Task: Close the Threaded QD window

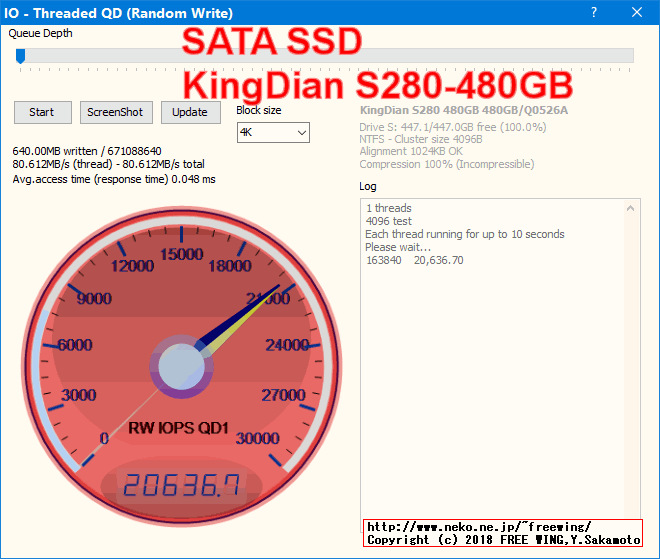Action: click(637, 12)
